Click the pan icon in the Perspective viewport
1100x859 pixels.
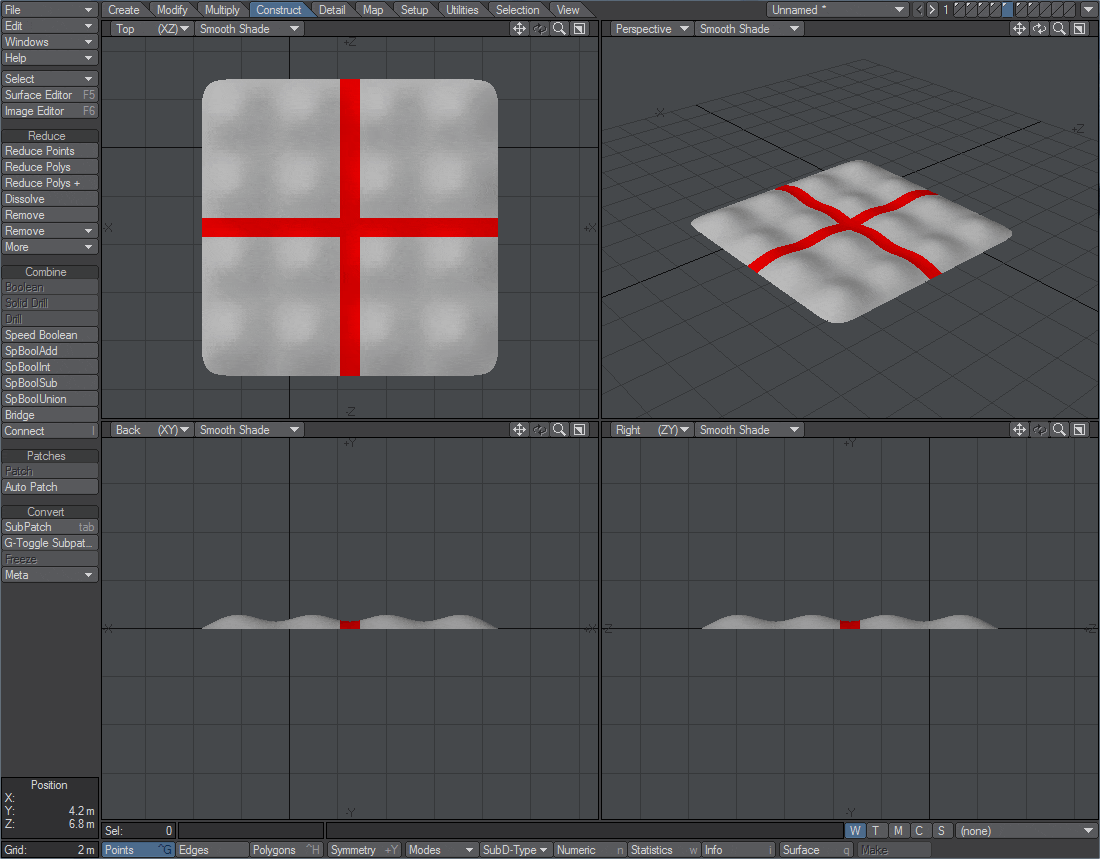tap(1019, 29)
